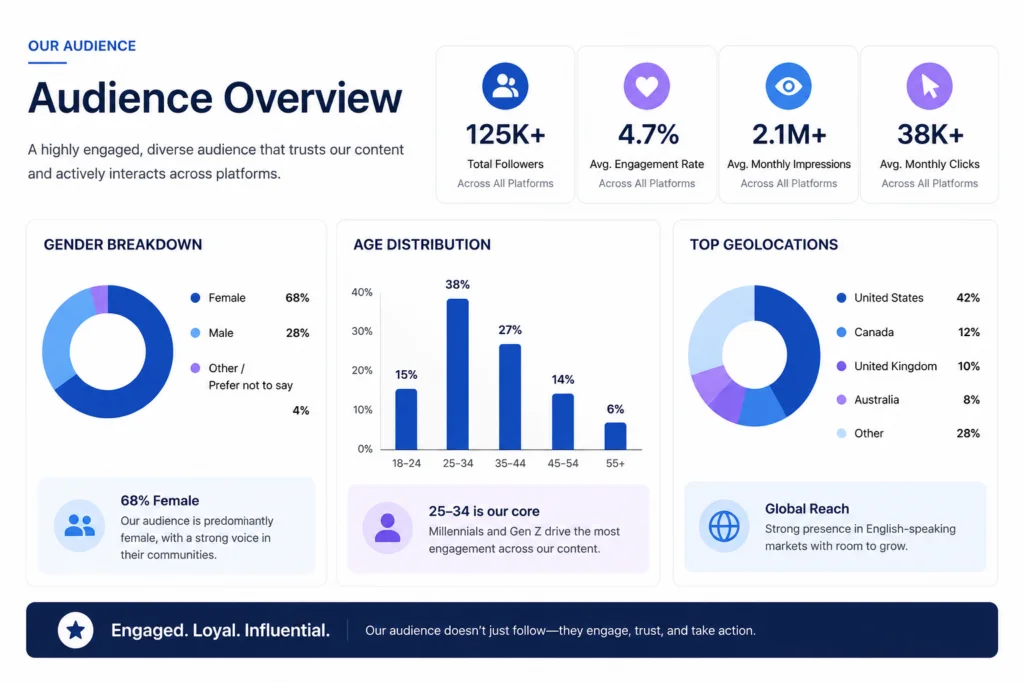Click the 25–34 age bar
Viewport: 1024px width, 683px height.
(458, 374)
